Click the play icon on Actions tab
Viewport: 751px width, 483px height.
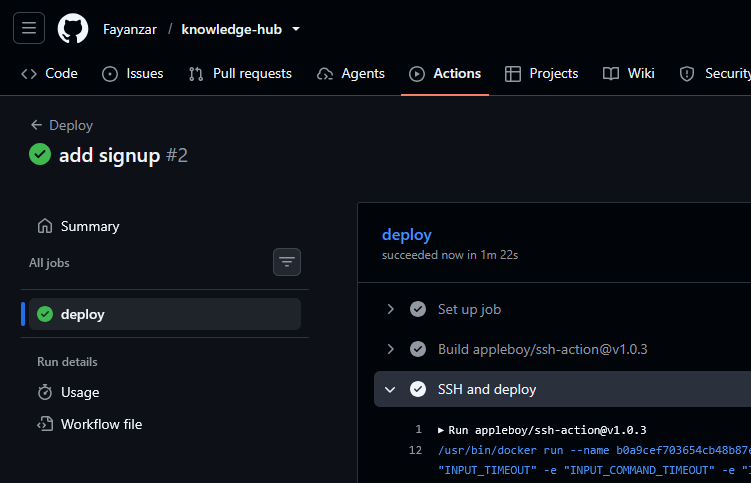(417, 74)
